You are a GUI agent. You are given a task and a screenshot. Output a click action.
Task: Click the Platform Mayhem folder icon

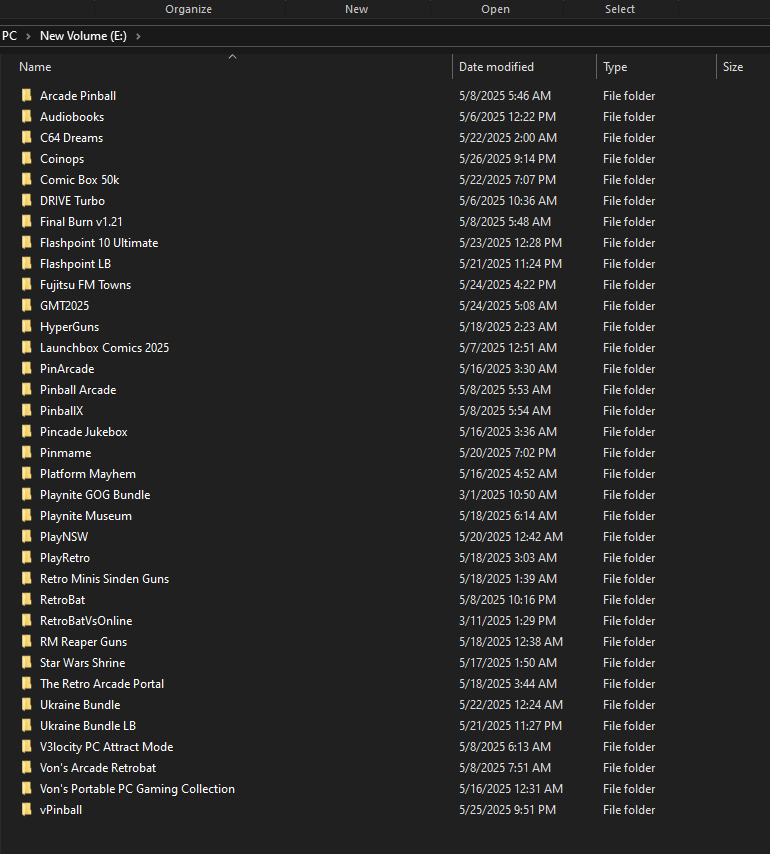click(26, 474)
